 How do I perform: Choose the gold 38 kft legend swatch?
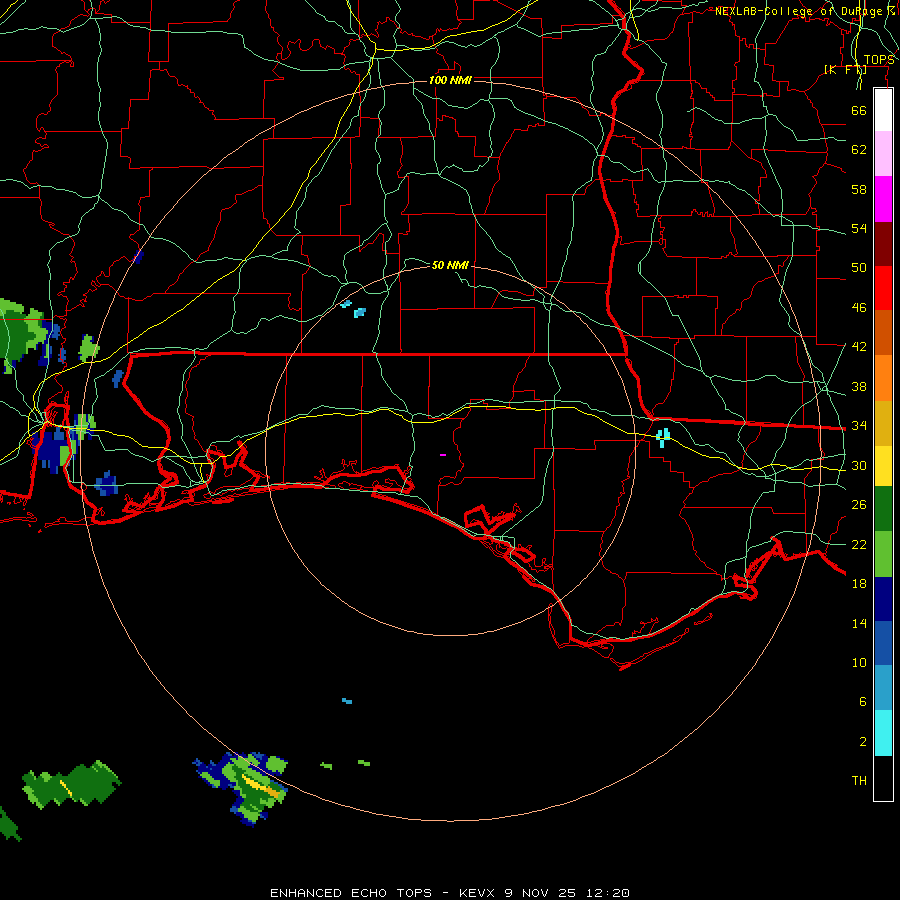tap(883, 422)
